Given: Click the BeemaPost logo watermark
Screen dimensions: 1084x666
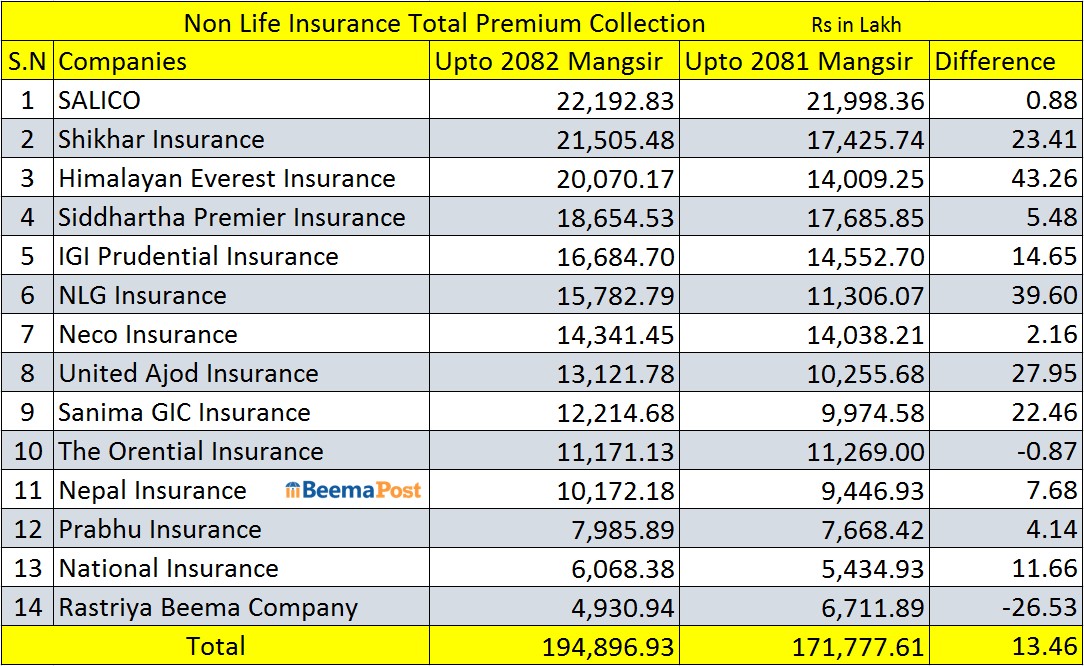Looking at the screenshot, I should click(353, 490).
